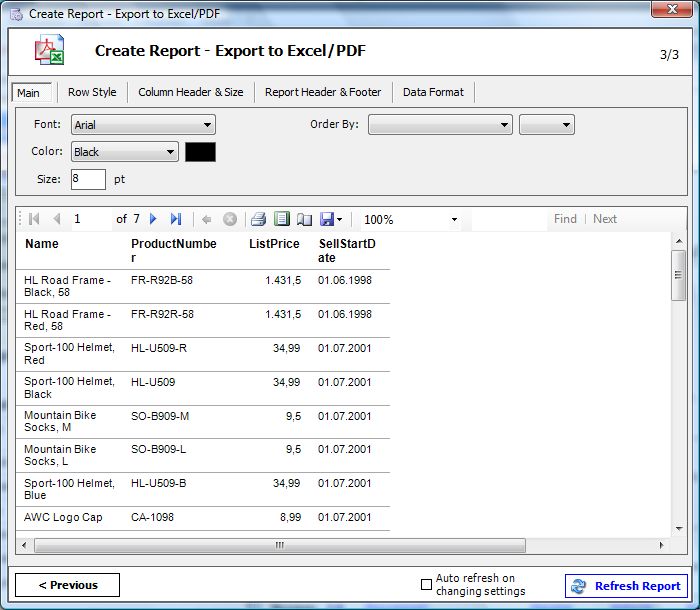Click the Next search link
700x610 pixels.
click(605, 219)
